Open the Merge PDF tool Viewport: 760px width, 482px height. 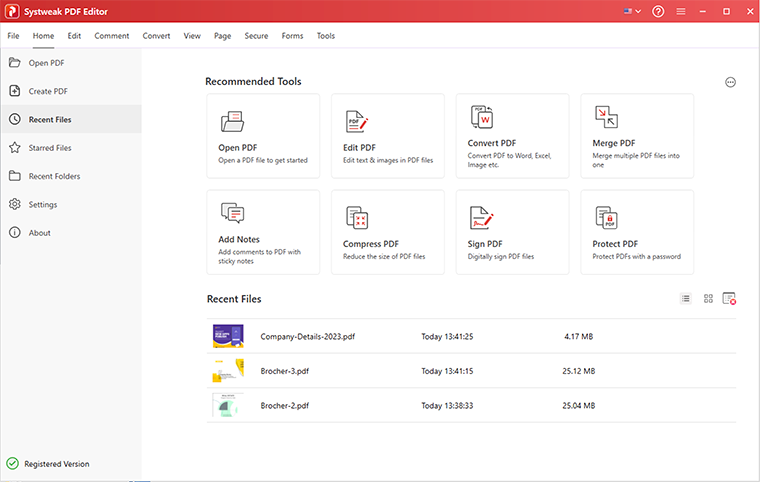click(606, 117)
